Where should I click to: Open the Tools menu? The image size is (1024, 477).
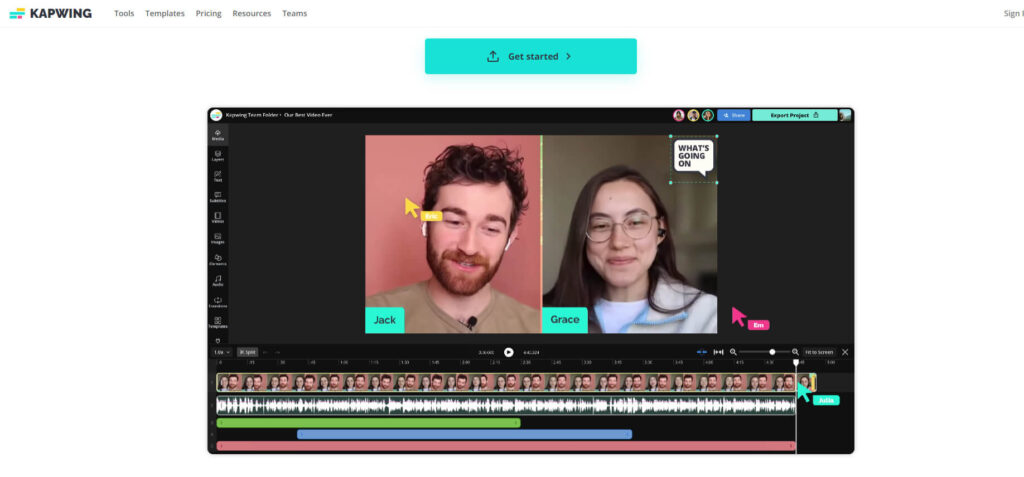[x=124, y=13]
